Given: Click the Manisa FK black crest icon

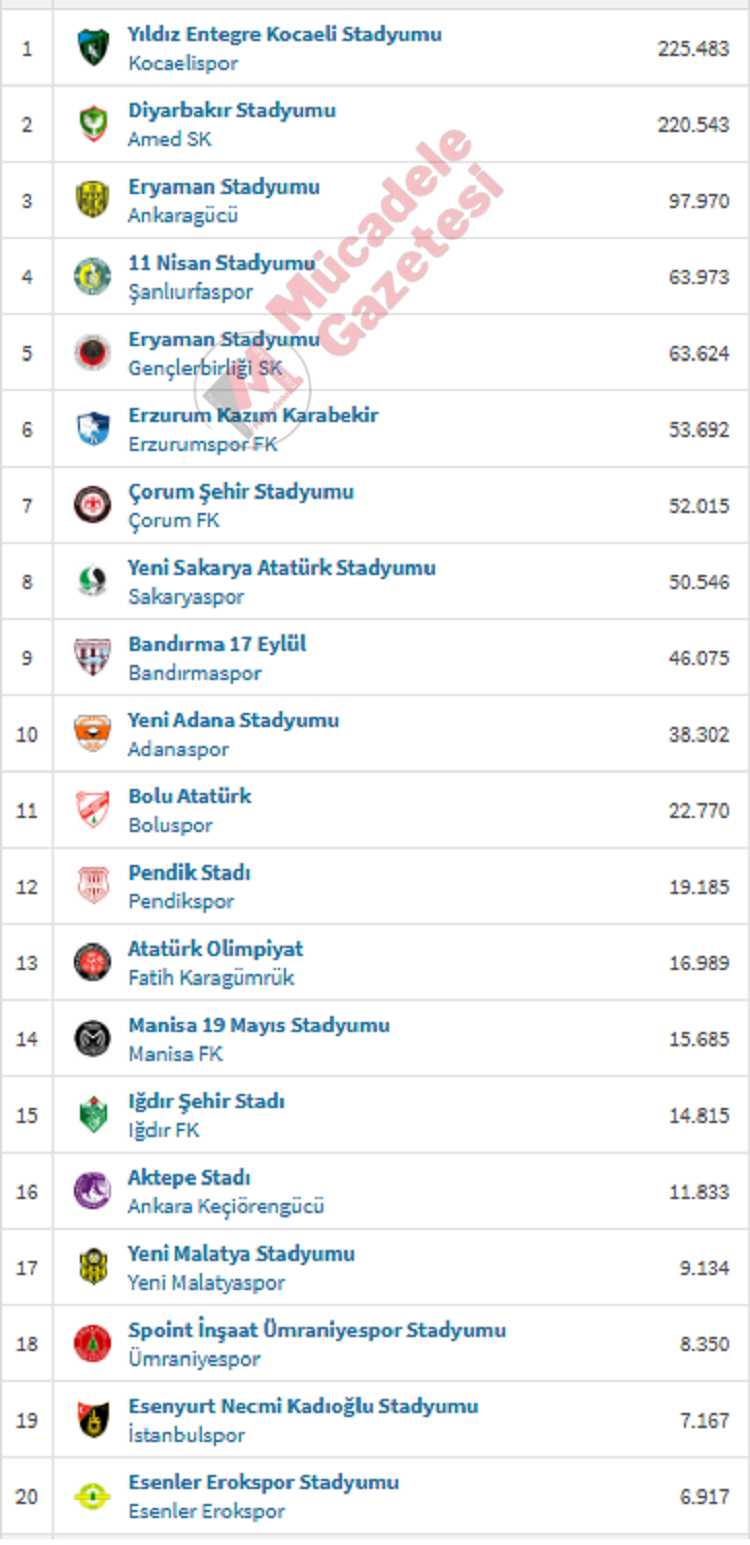Looking at the screenshot, I should click(93, 1039).
